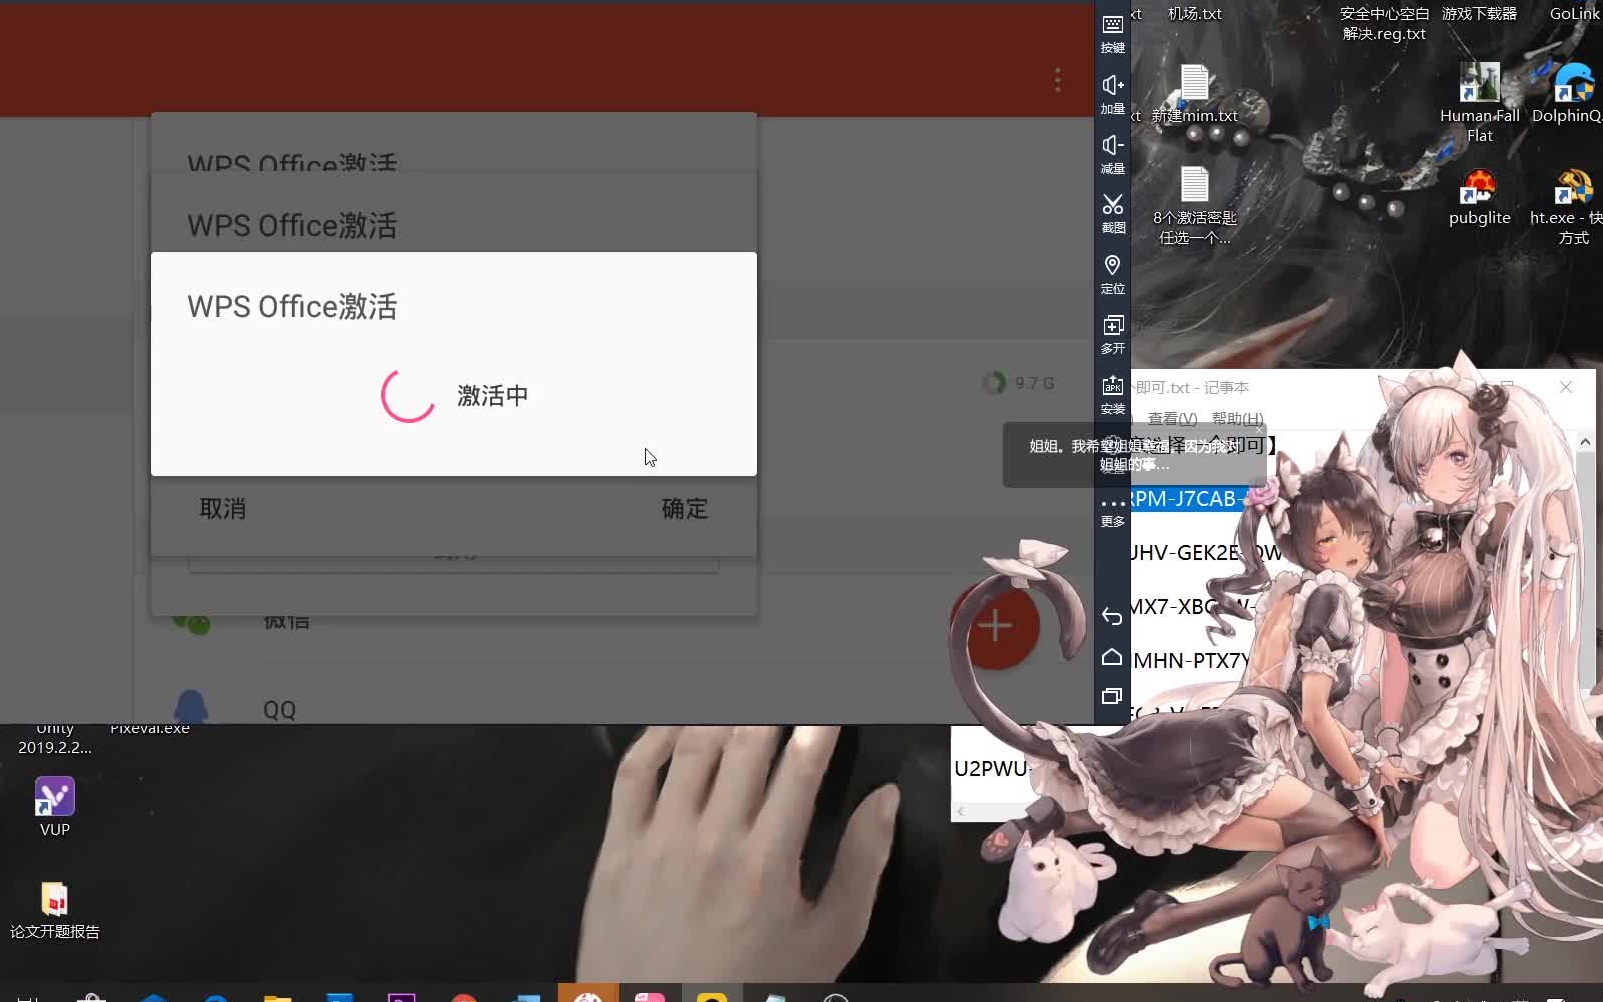This screenshot has height=1002, width=1603.
Task: Click the 9.7 G storage indicator
Action: click(1020, 383)
